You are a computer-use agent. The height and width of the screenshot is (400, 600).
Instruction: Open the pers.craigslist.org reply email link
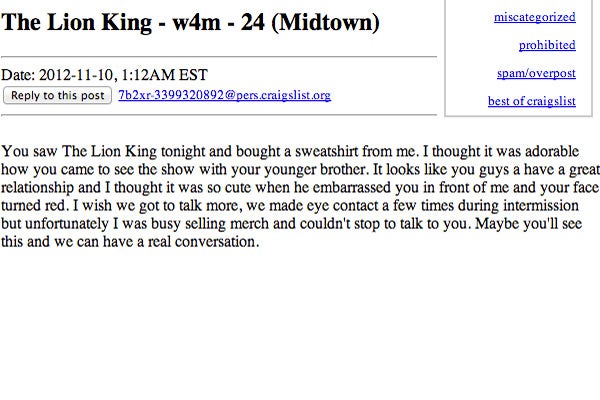[x=224, y=95]
